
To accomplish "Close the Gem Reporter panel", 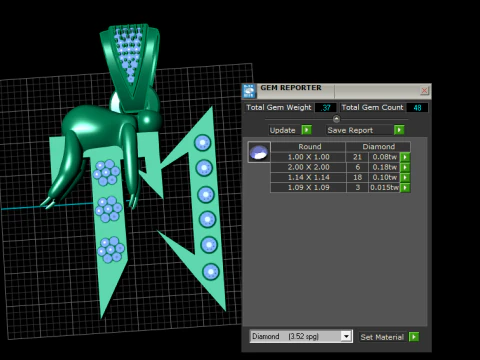I will coord(424,90).
